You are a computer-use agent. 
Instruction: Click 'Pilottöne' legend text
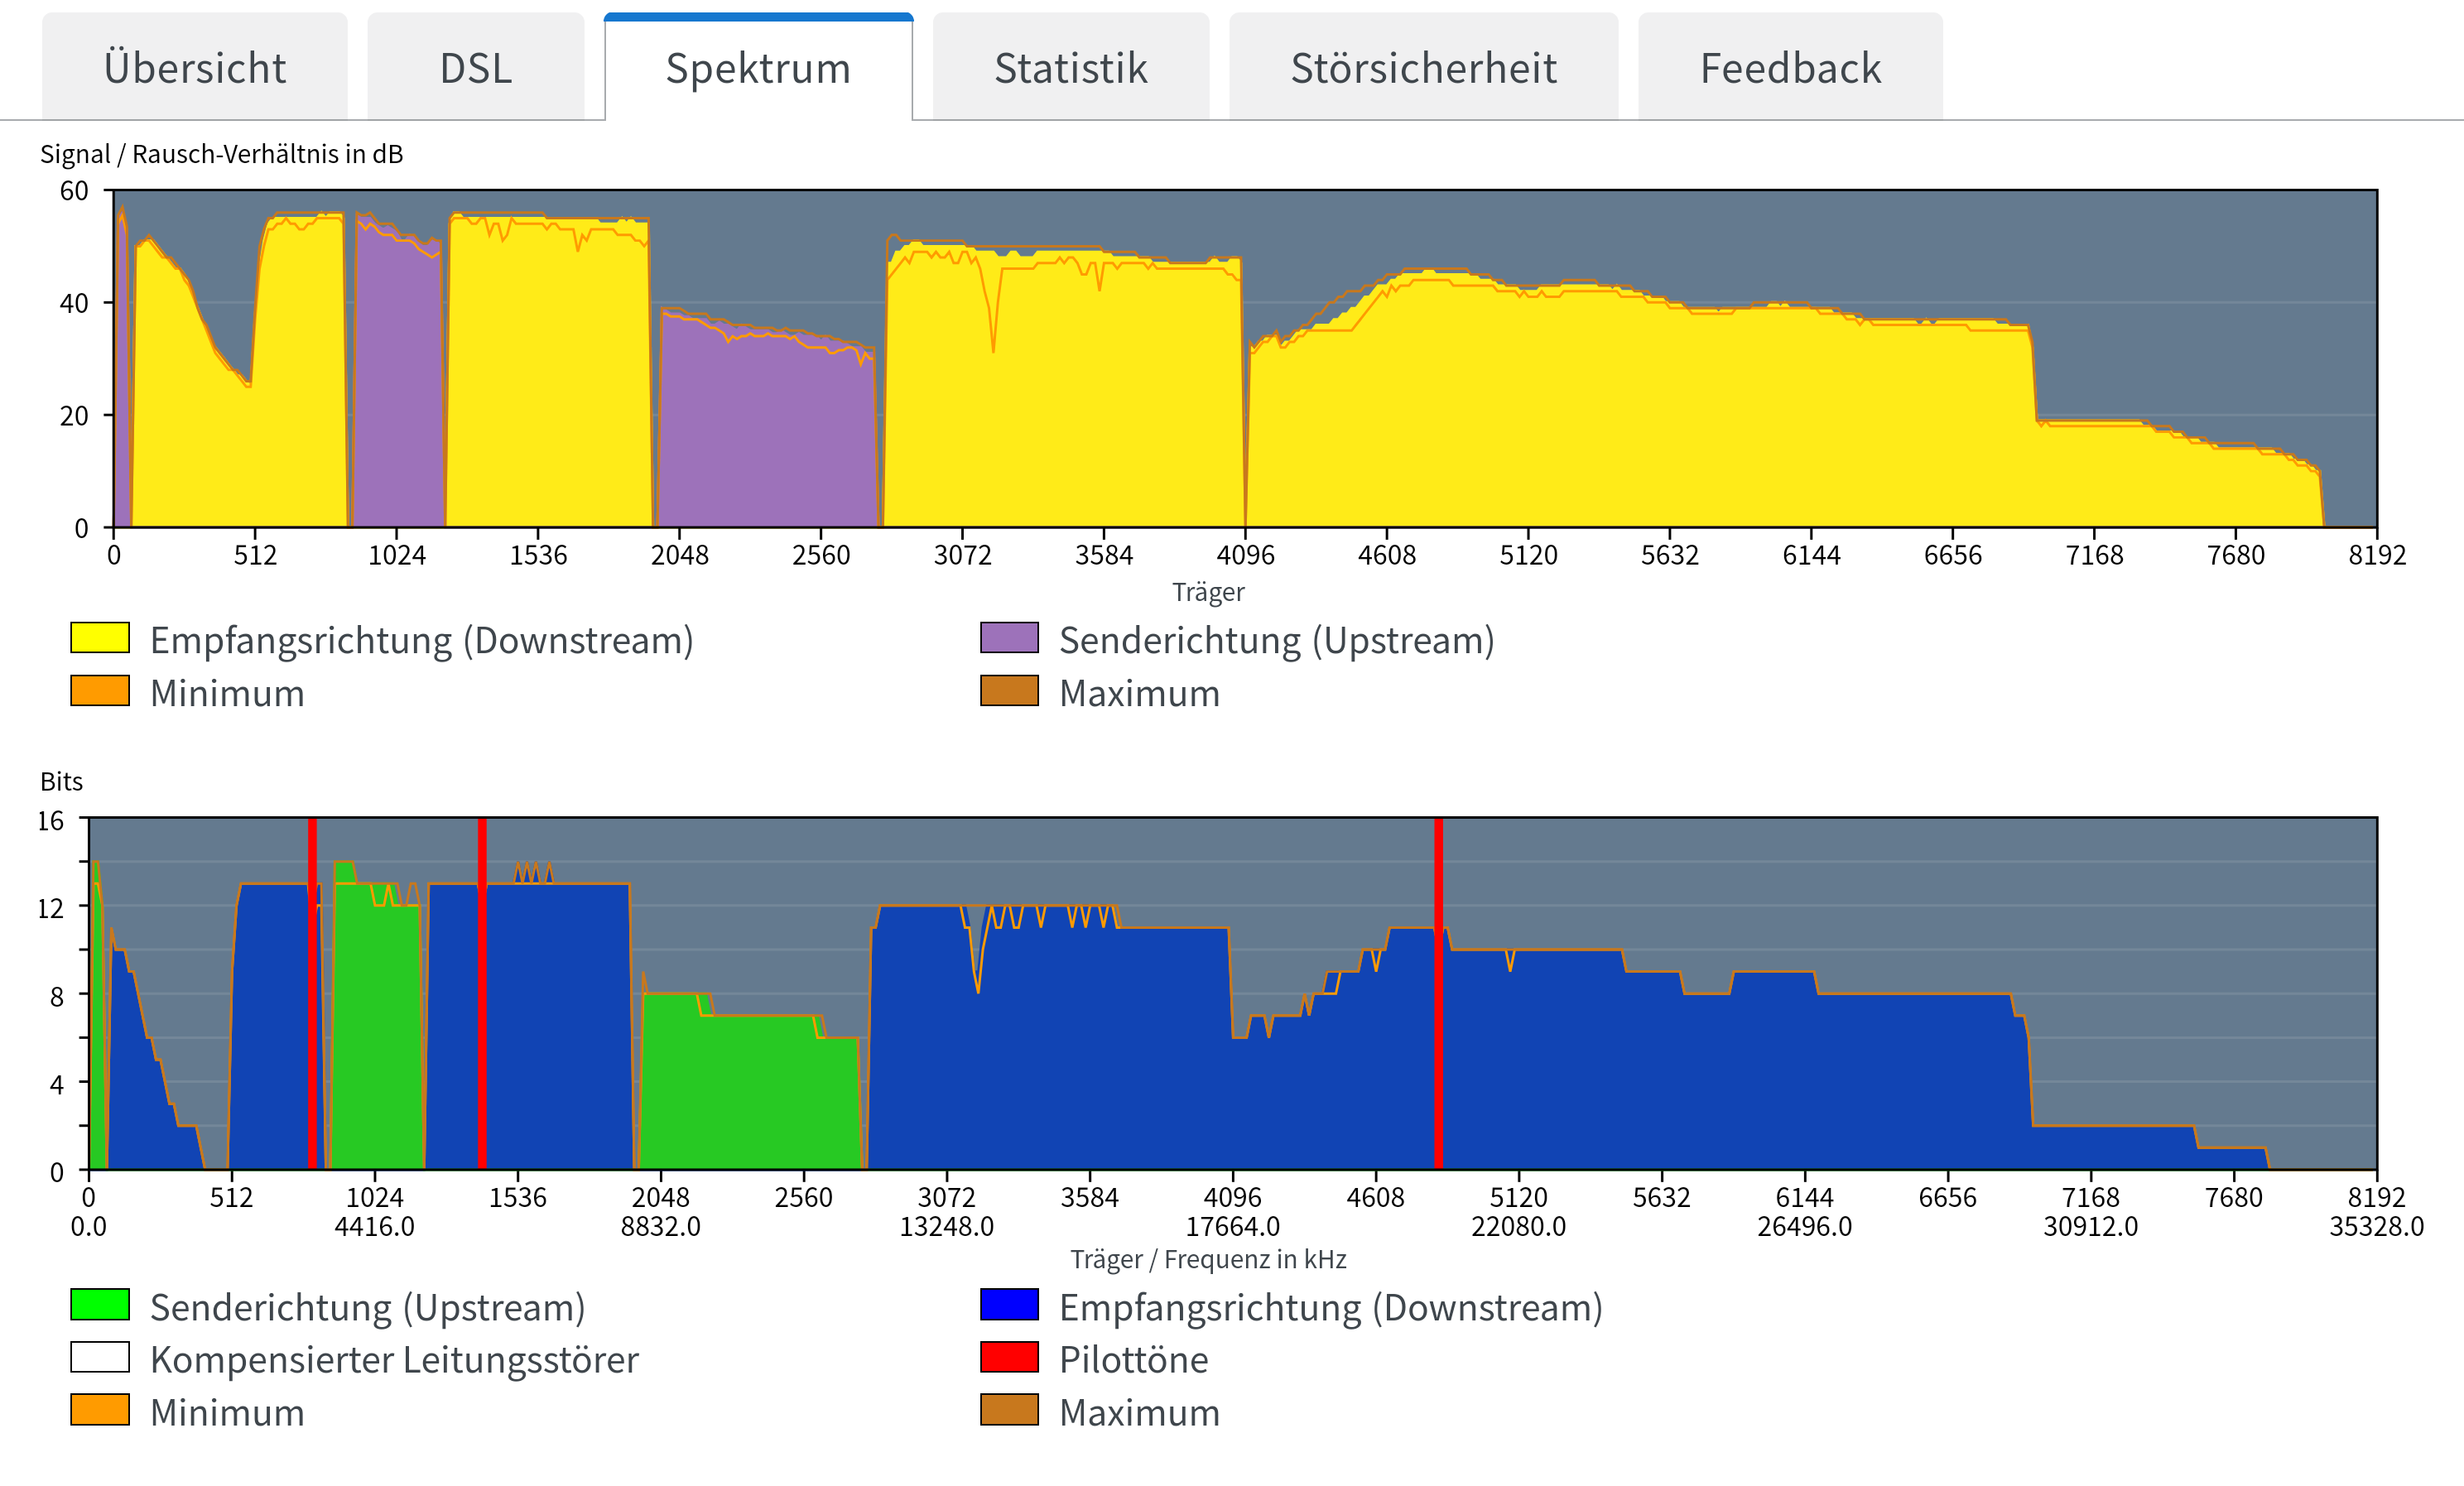(x=1134, y=1360)
